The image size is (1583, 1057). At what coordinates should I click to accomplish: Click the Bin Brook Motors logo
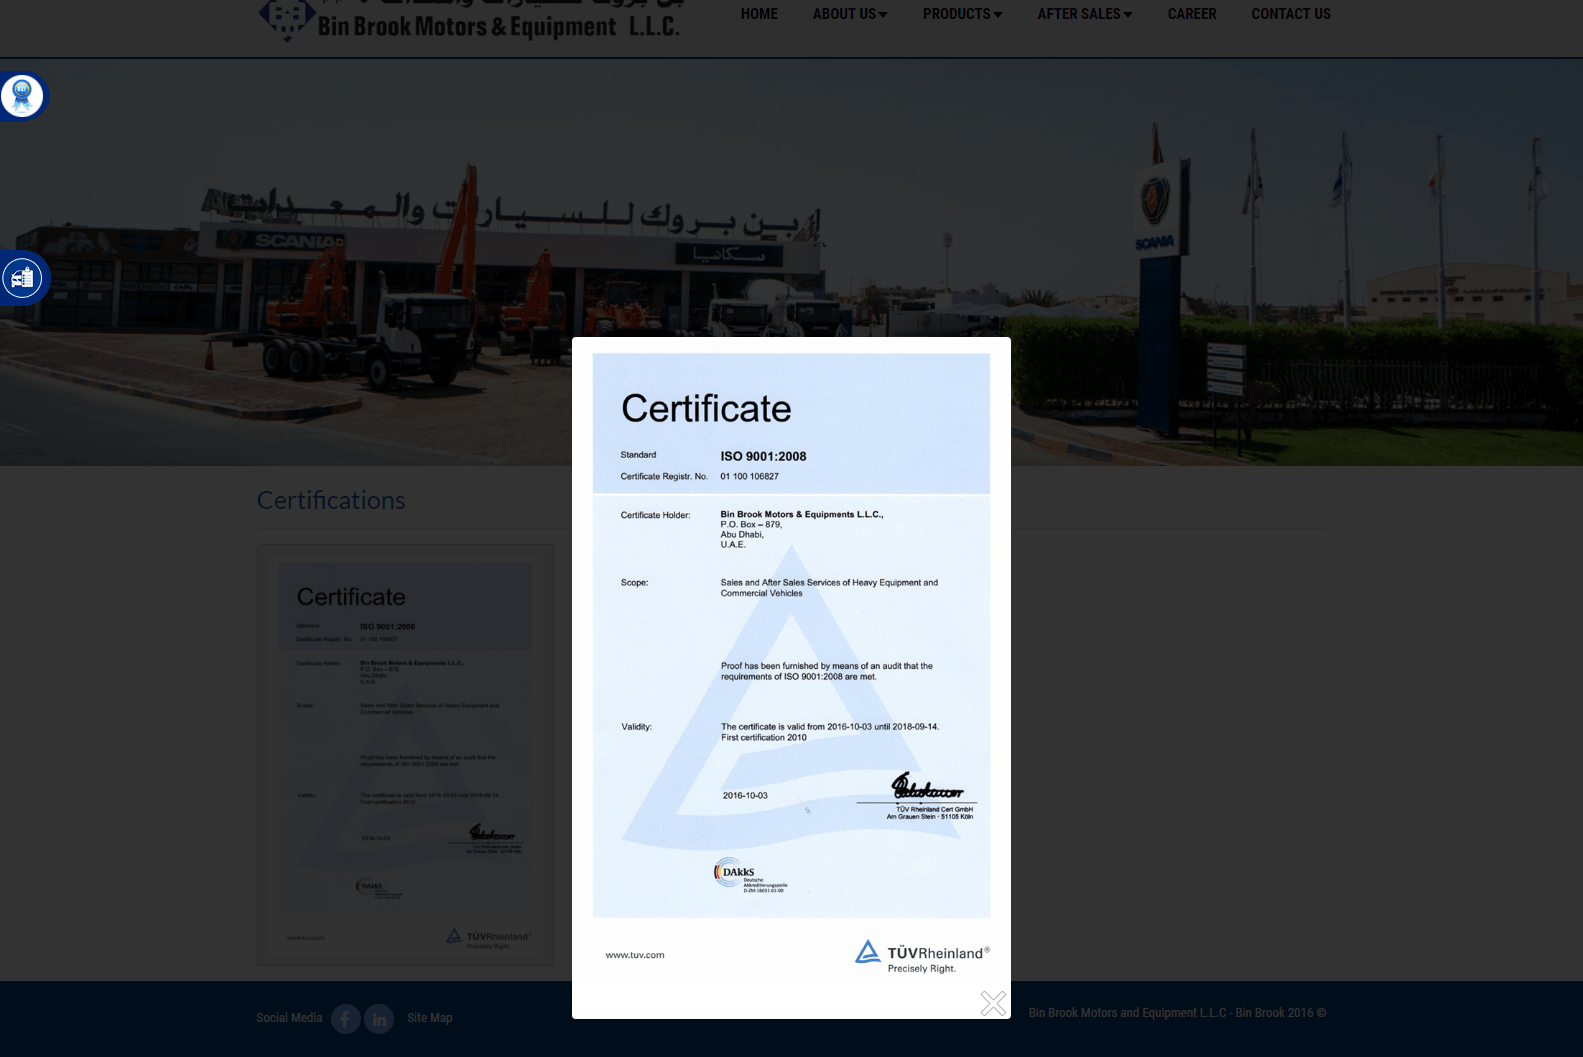click(x=470, y=21)
